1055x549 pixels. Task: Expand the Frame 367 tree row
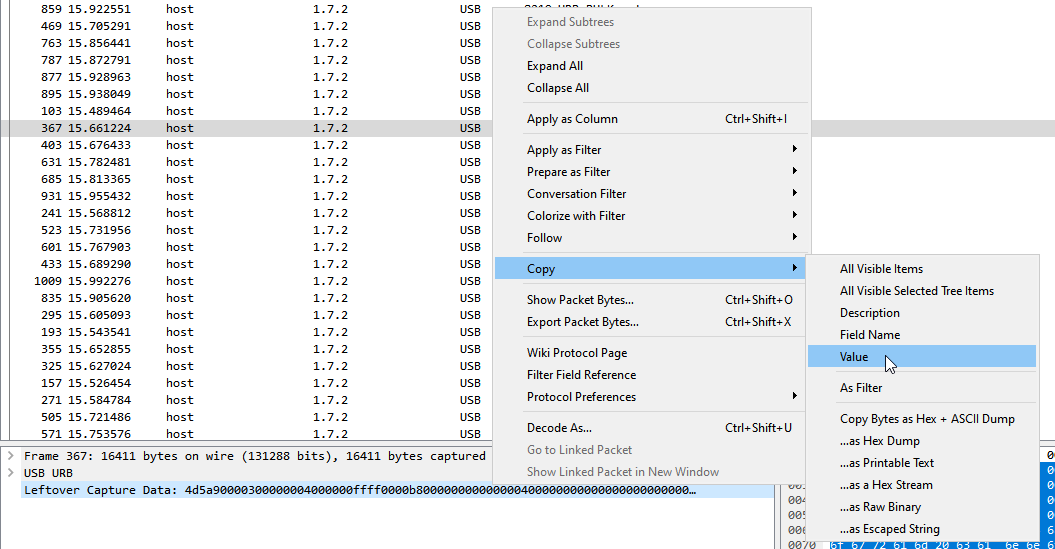pos(9,456)
